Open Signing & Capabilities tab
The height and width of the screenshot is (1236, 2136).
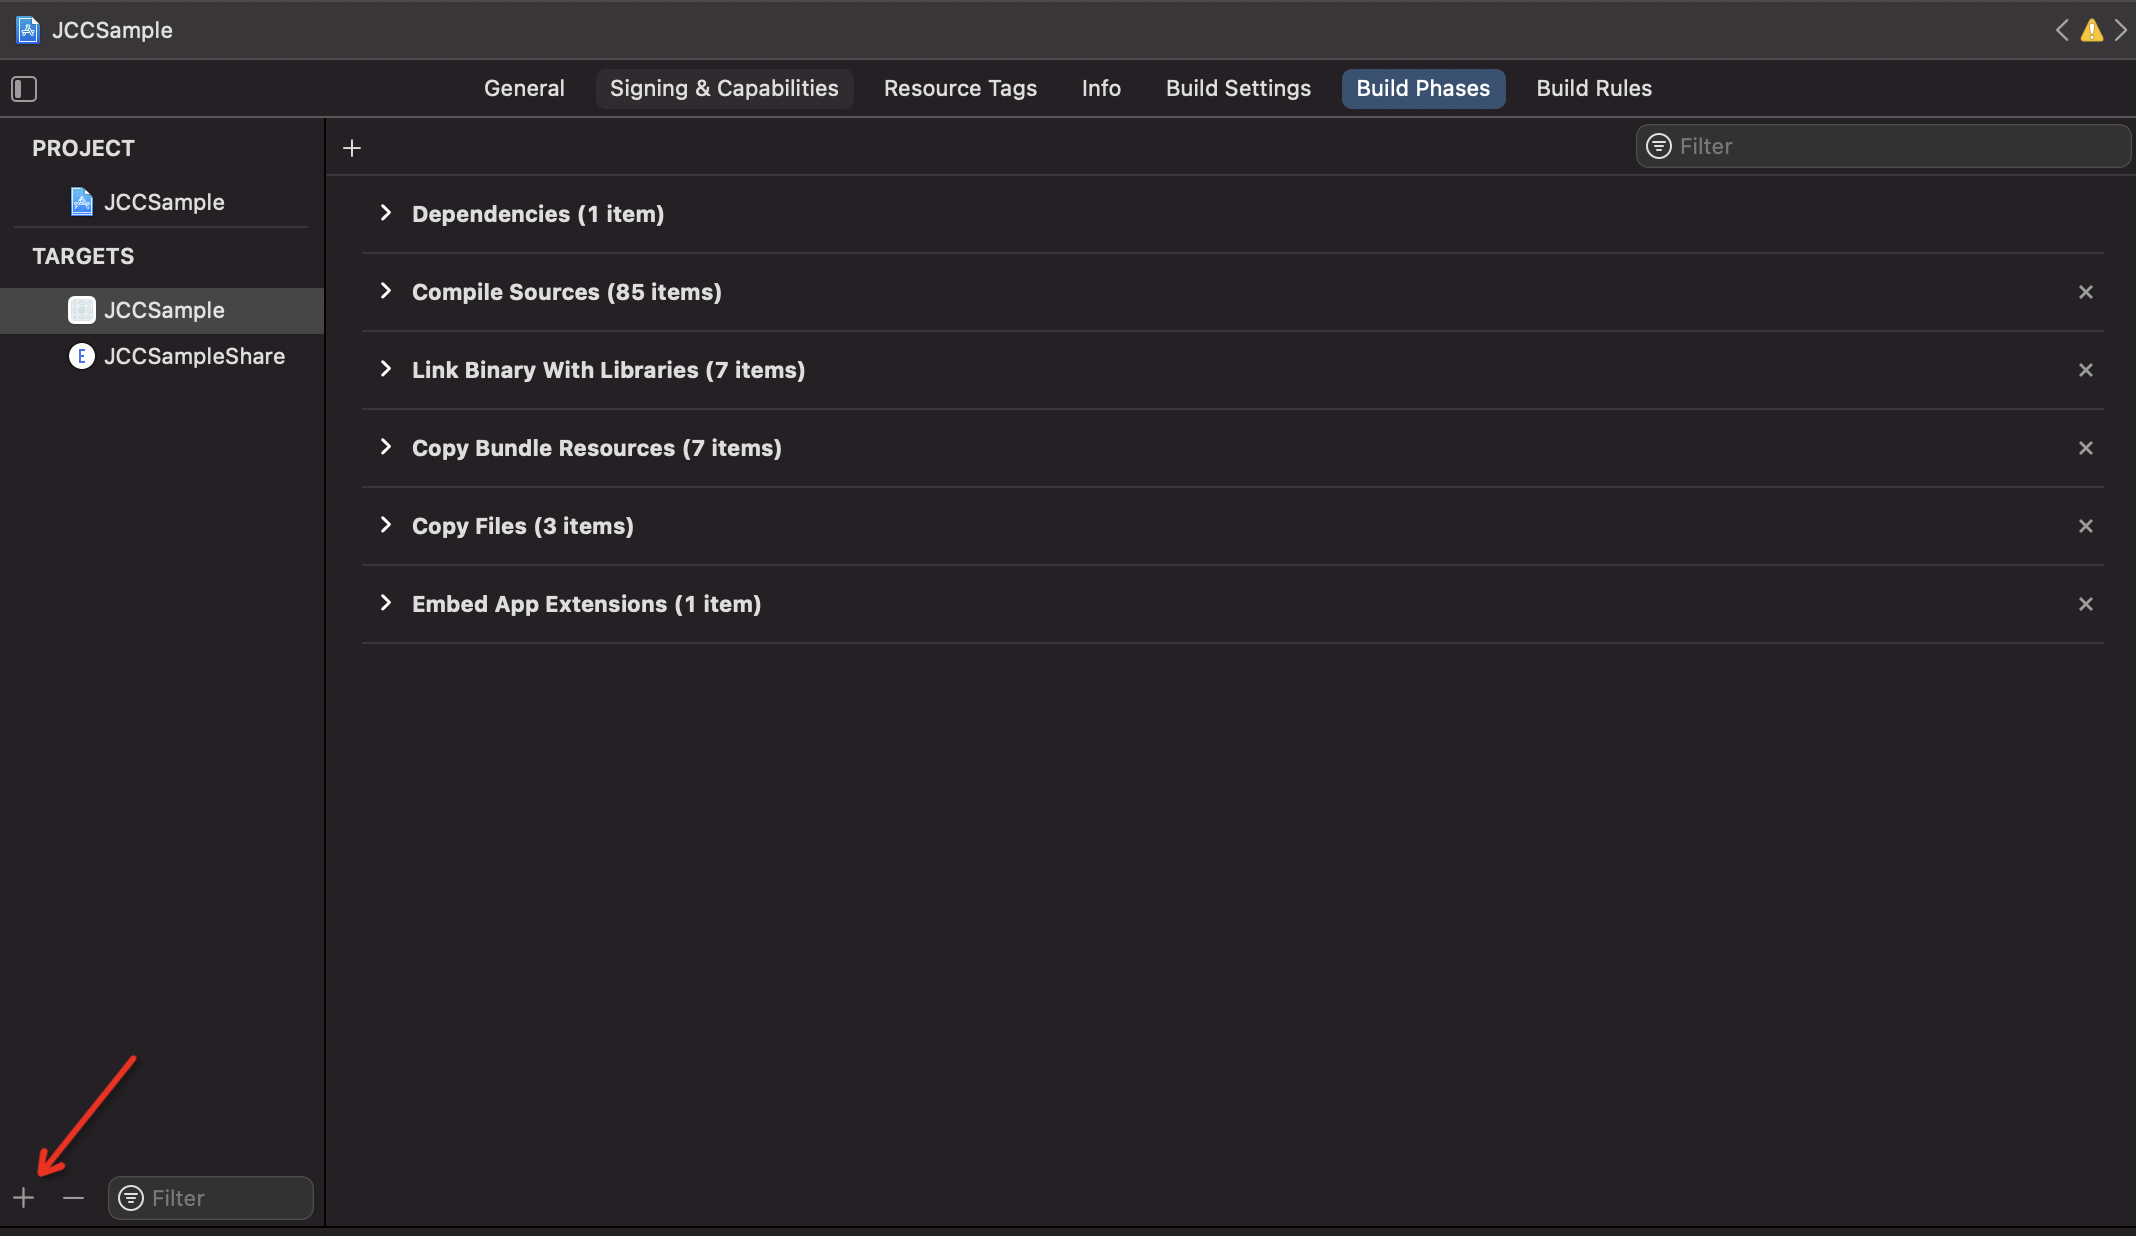tap(724, 88)
